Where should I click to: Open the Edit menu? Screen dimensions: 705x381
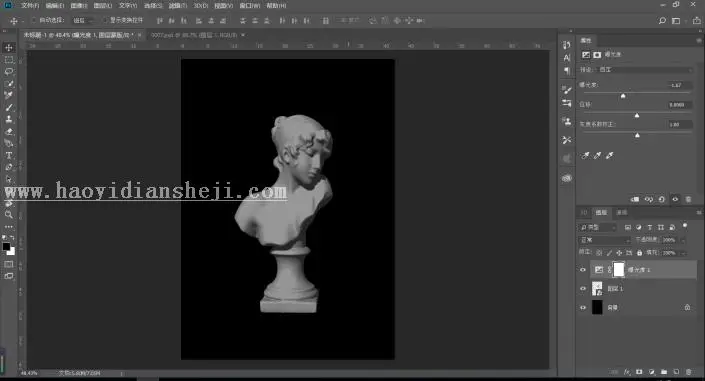click(x=55, y=5)
